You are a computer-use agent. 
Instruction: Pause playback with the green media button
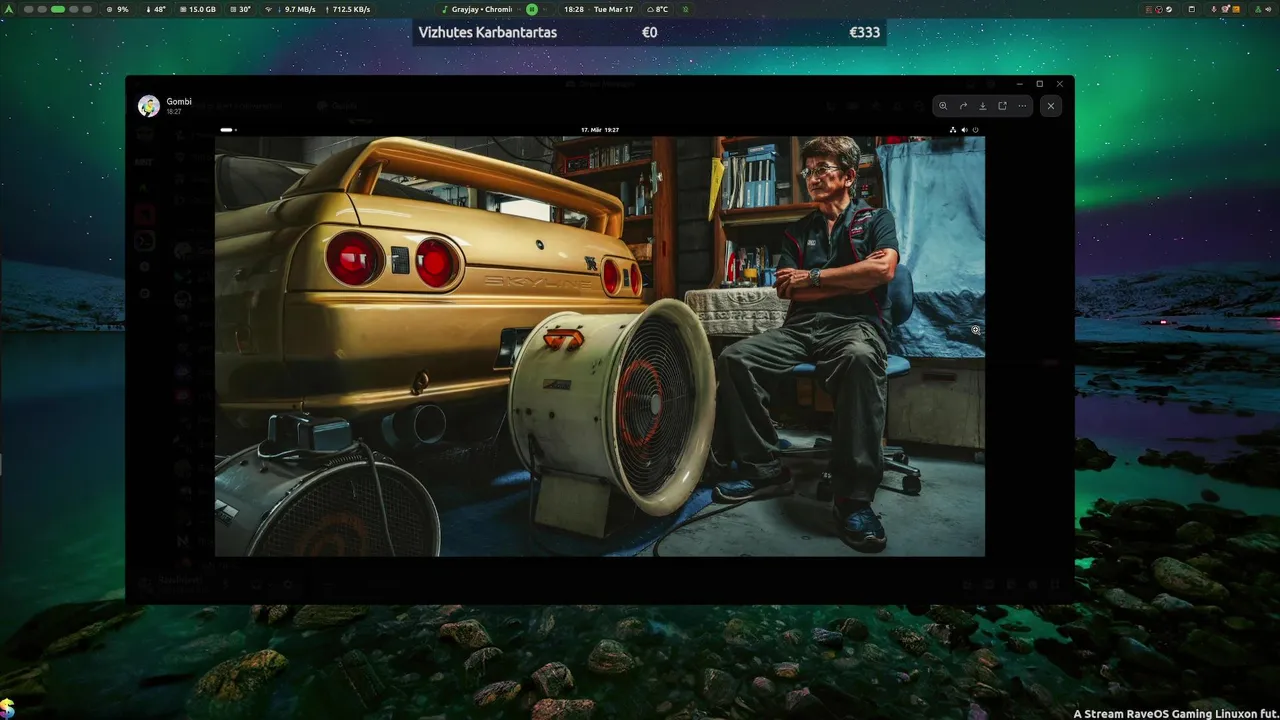pyautogui.click(x=532, y=9)
